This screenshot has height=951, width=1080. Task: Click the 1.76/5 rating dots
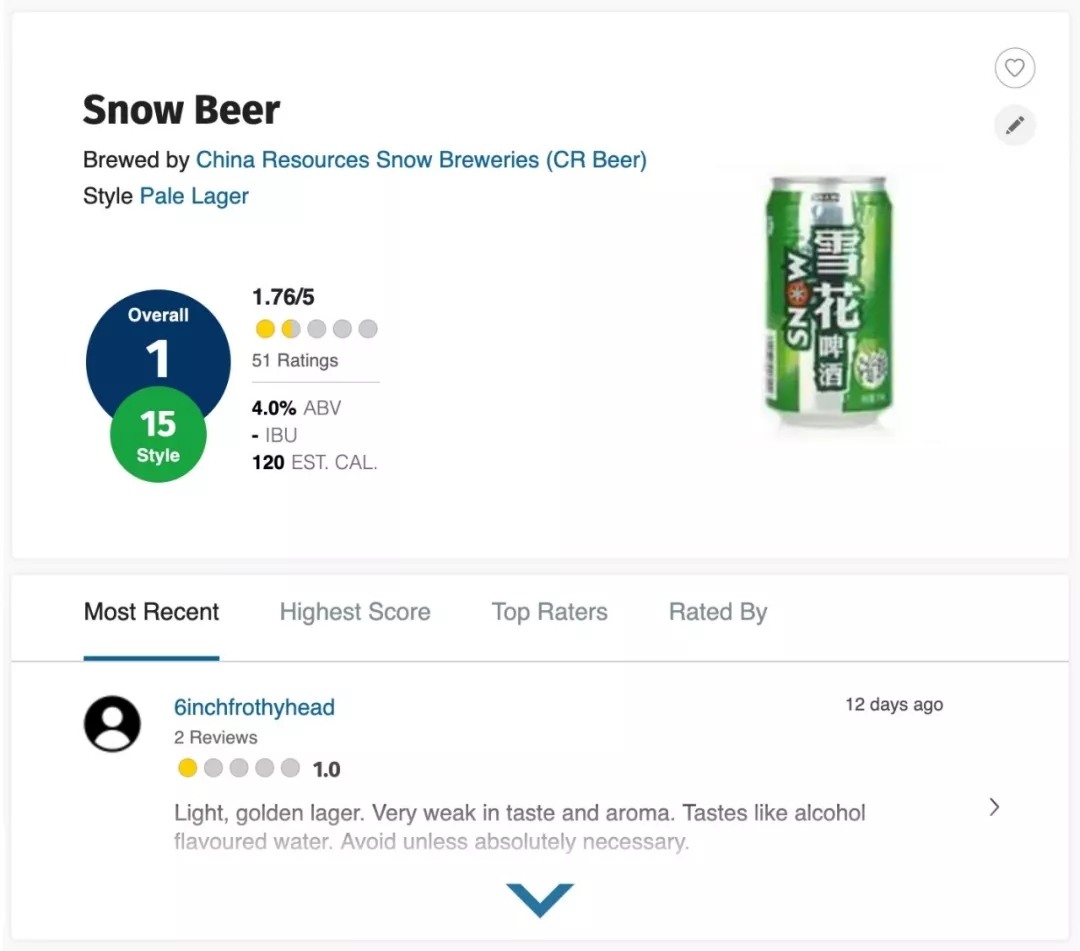[x=316, y=329]
